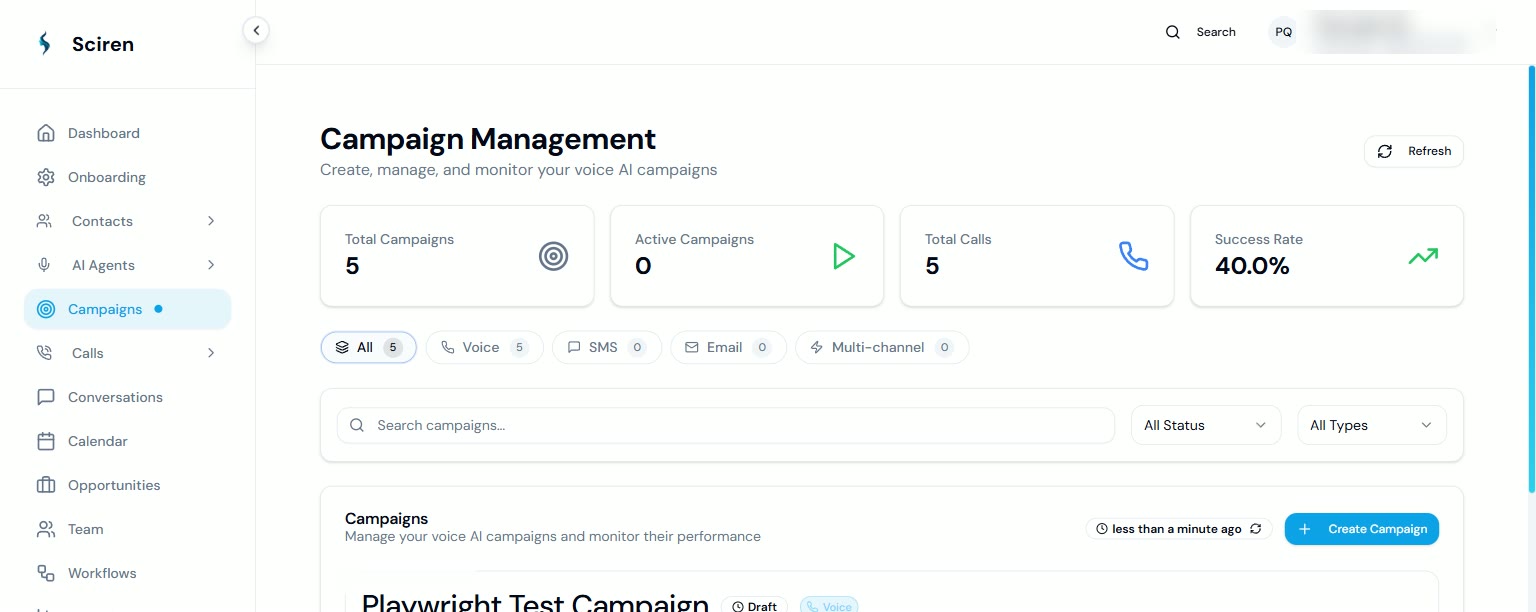The image size is (1536, 612).
Task: Open Conversations page in sidebar
Action: point(128,397)
